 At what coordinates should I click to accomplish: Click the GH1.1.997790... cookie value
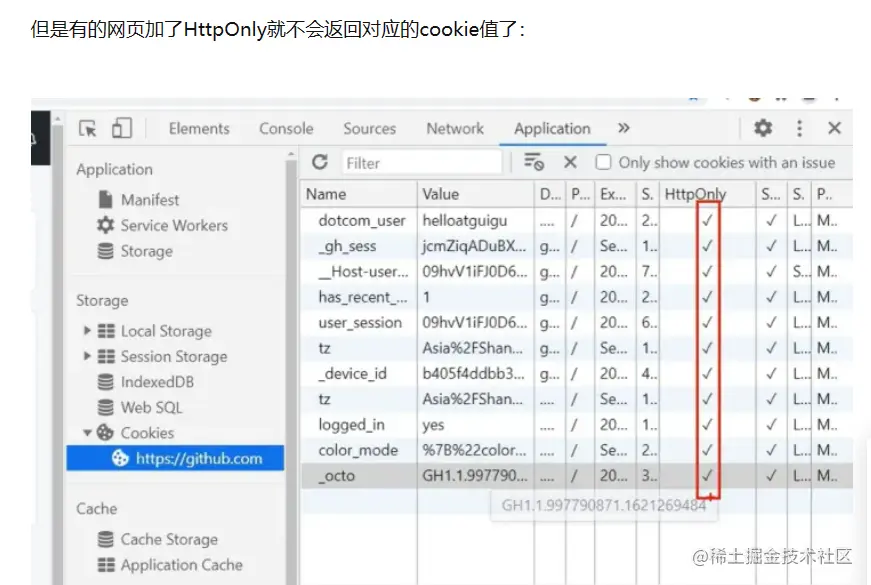click(475, 476)
